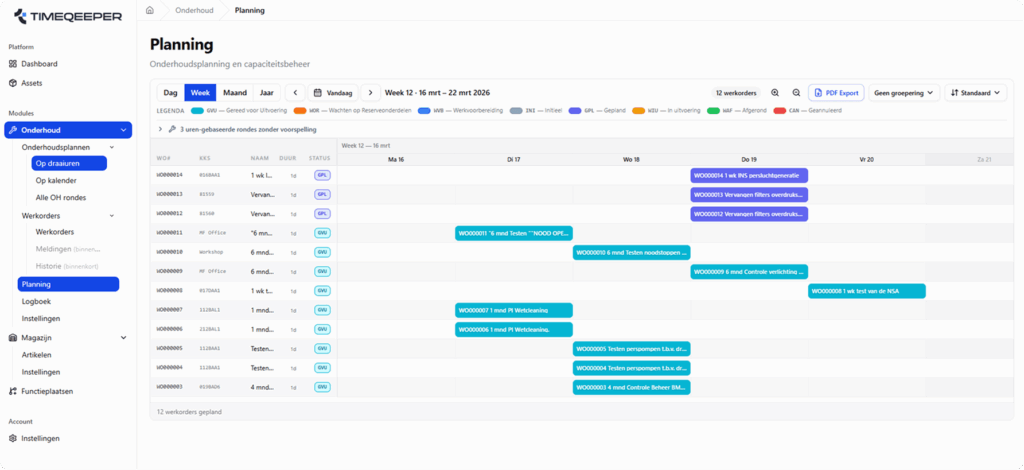The height and width of the screenshot is (470, 1024).
Task: Click the PDF Export button
Action: 835,93
